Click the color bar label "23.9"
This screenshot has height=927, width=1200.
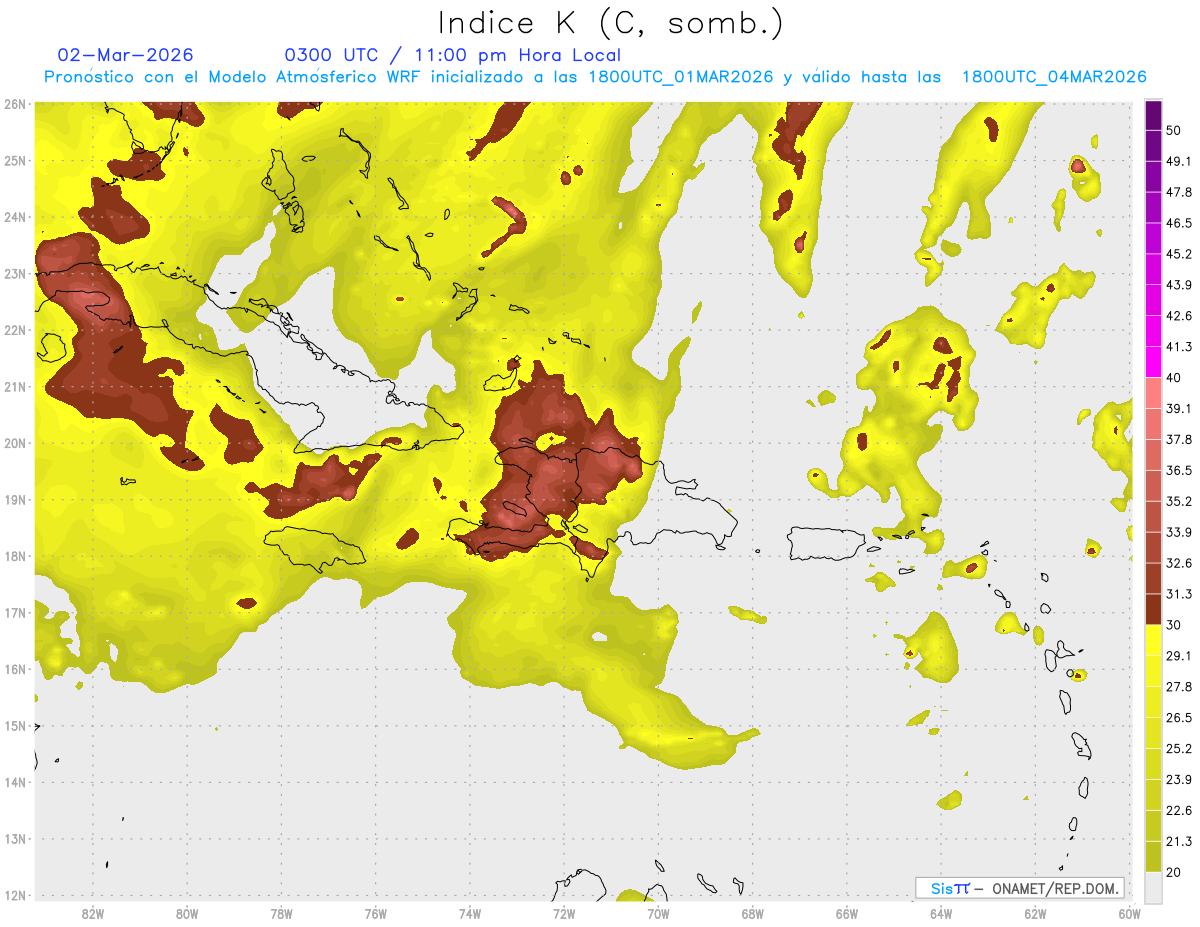pos(1178,780)
